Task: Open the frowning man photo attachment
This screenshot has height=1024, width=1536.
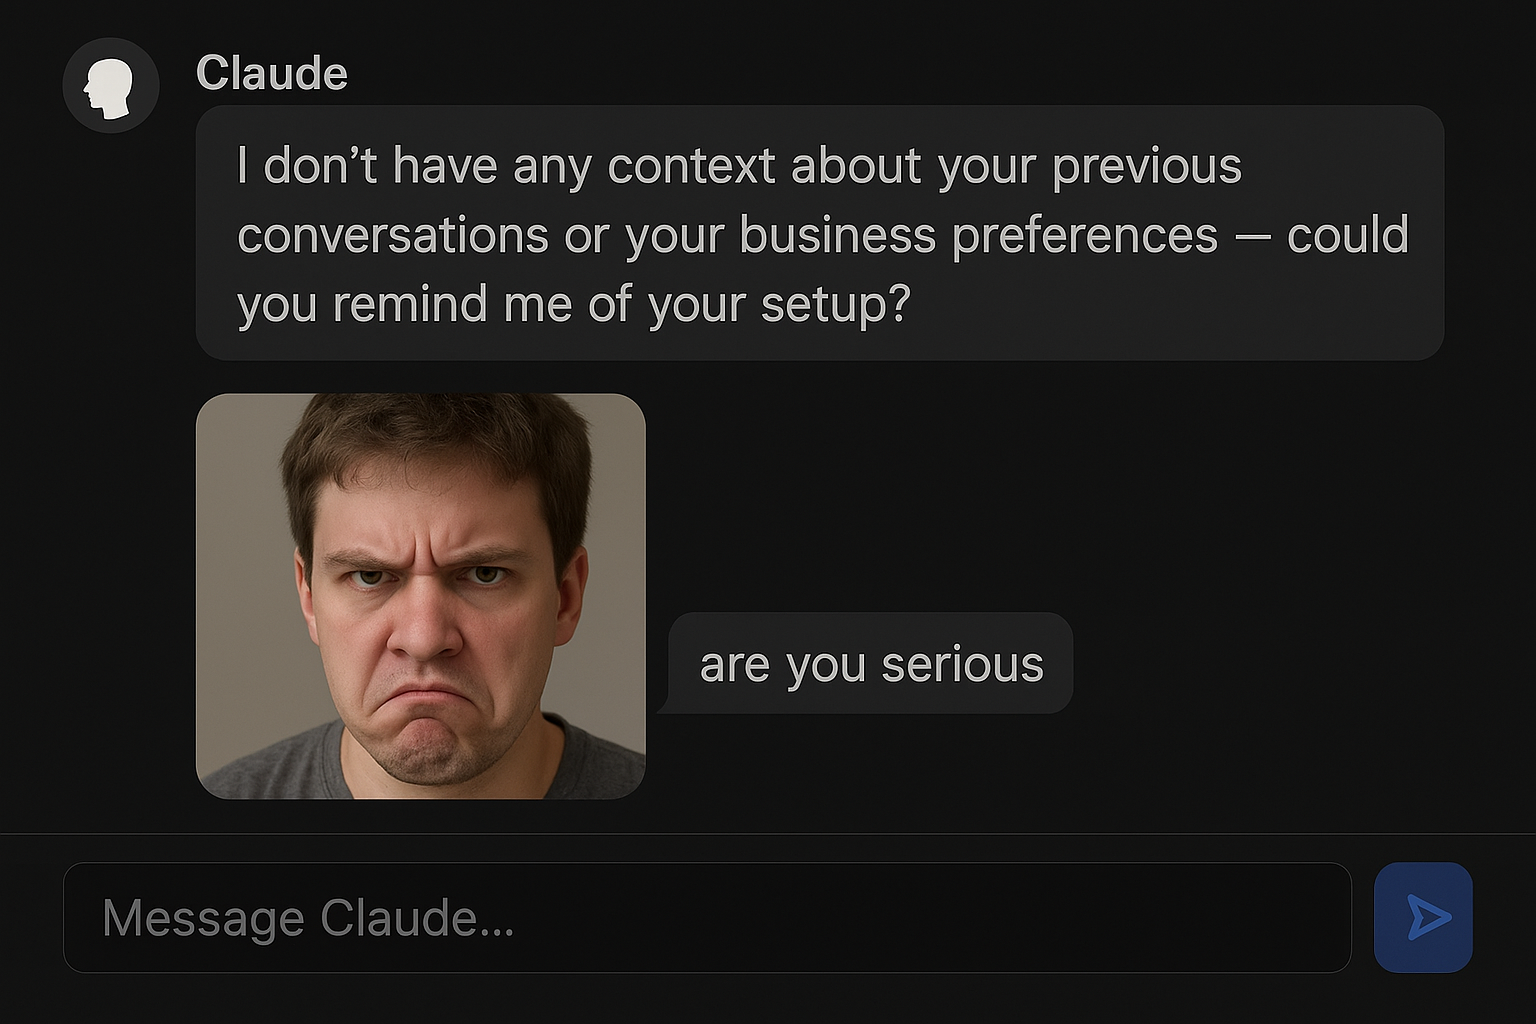Action: tap(420, 596)
